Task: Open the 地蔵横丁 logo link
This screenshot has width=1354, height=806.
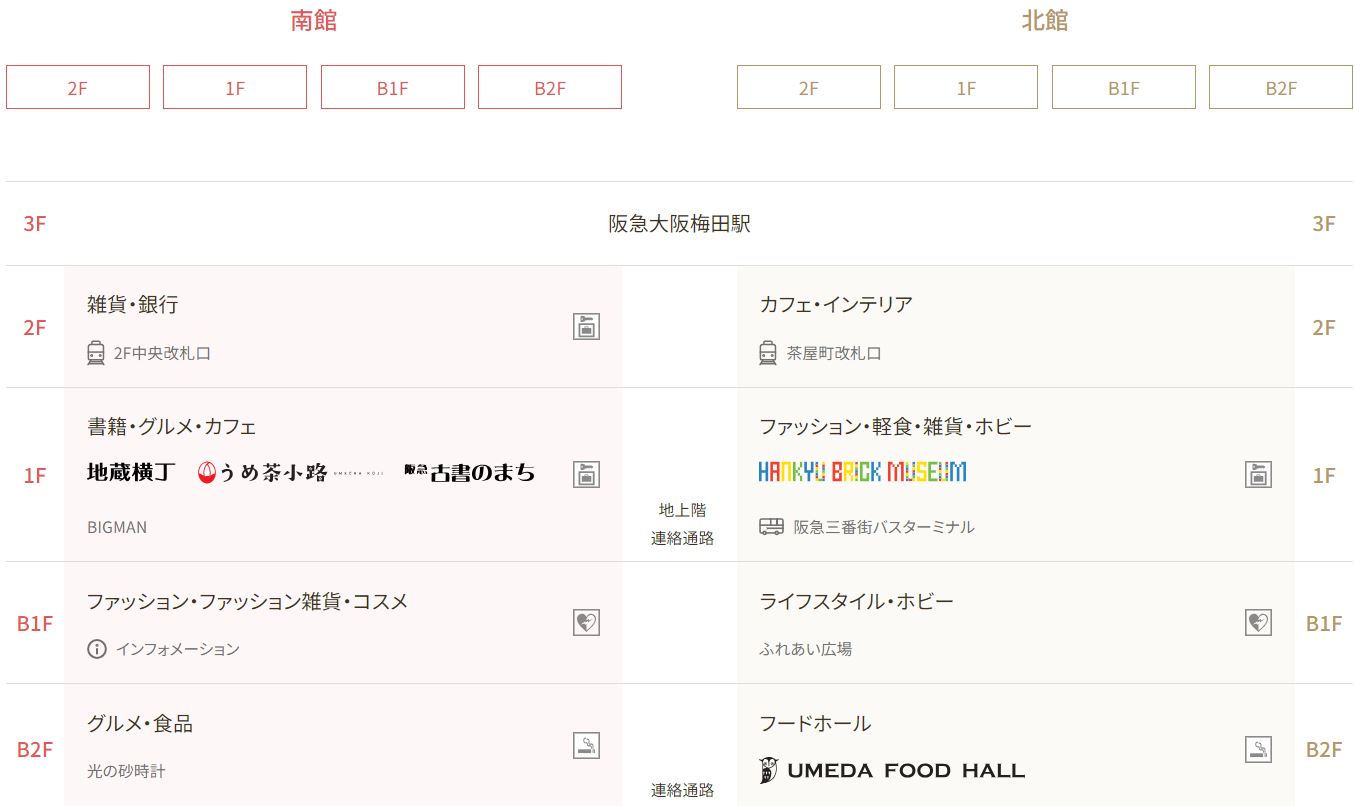Action: click(131, 473)
